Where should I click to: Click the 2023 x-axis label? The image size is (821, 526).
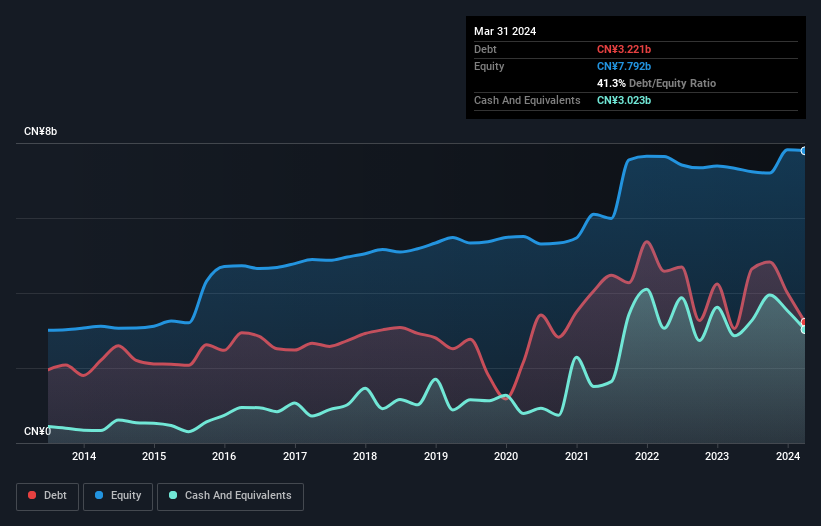(717, 456)
